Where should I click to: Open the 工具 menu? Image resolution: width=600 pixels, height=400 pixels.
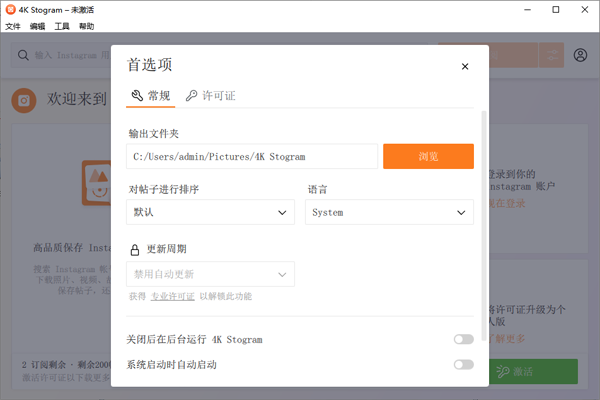pos(62,26)
